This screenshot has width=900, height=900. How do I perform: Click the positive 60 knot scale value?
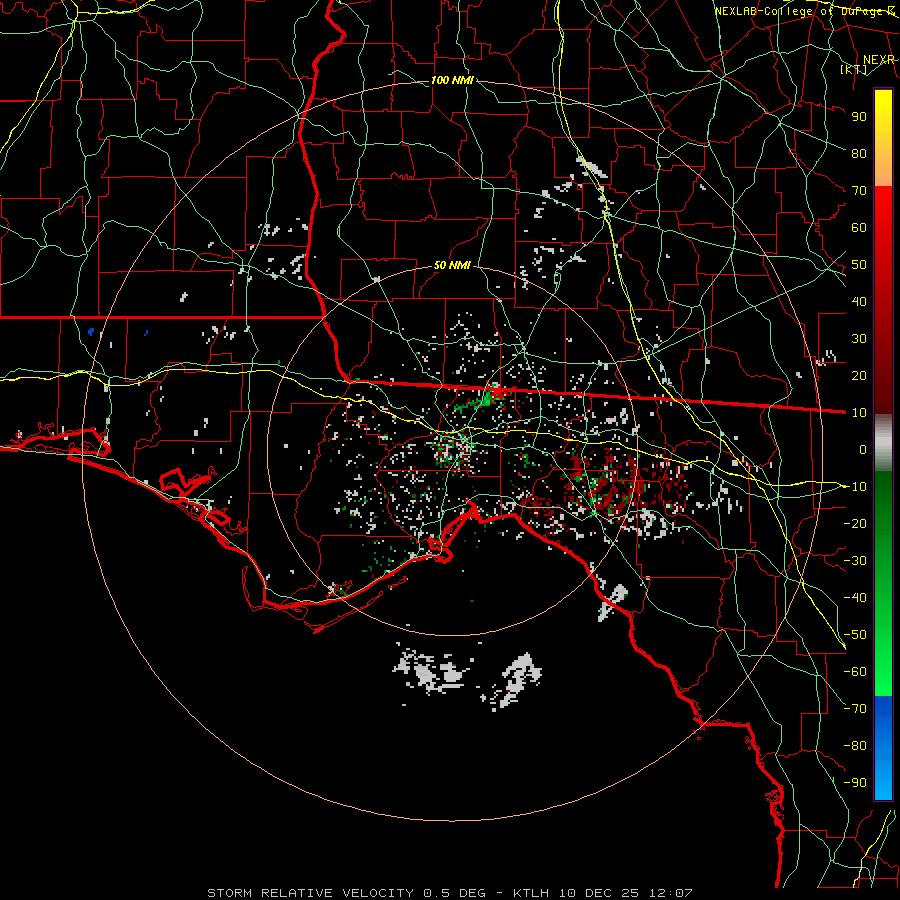pyautogui.click(x=859, y=227)
